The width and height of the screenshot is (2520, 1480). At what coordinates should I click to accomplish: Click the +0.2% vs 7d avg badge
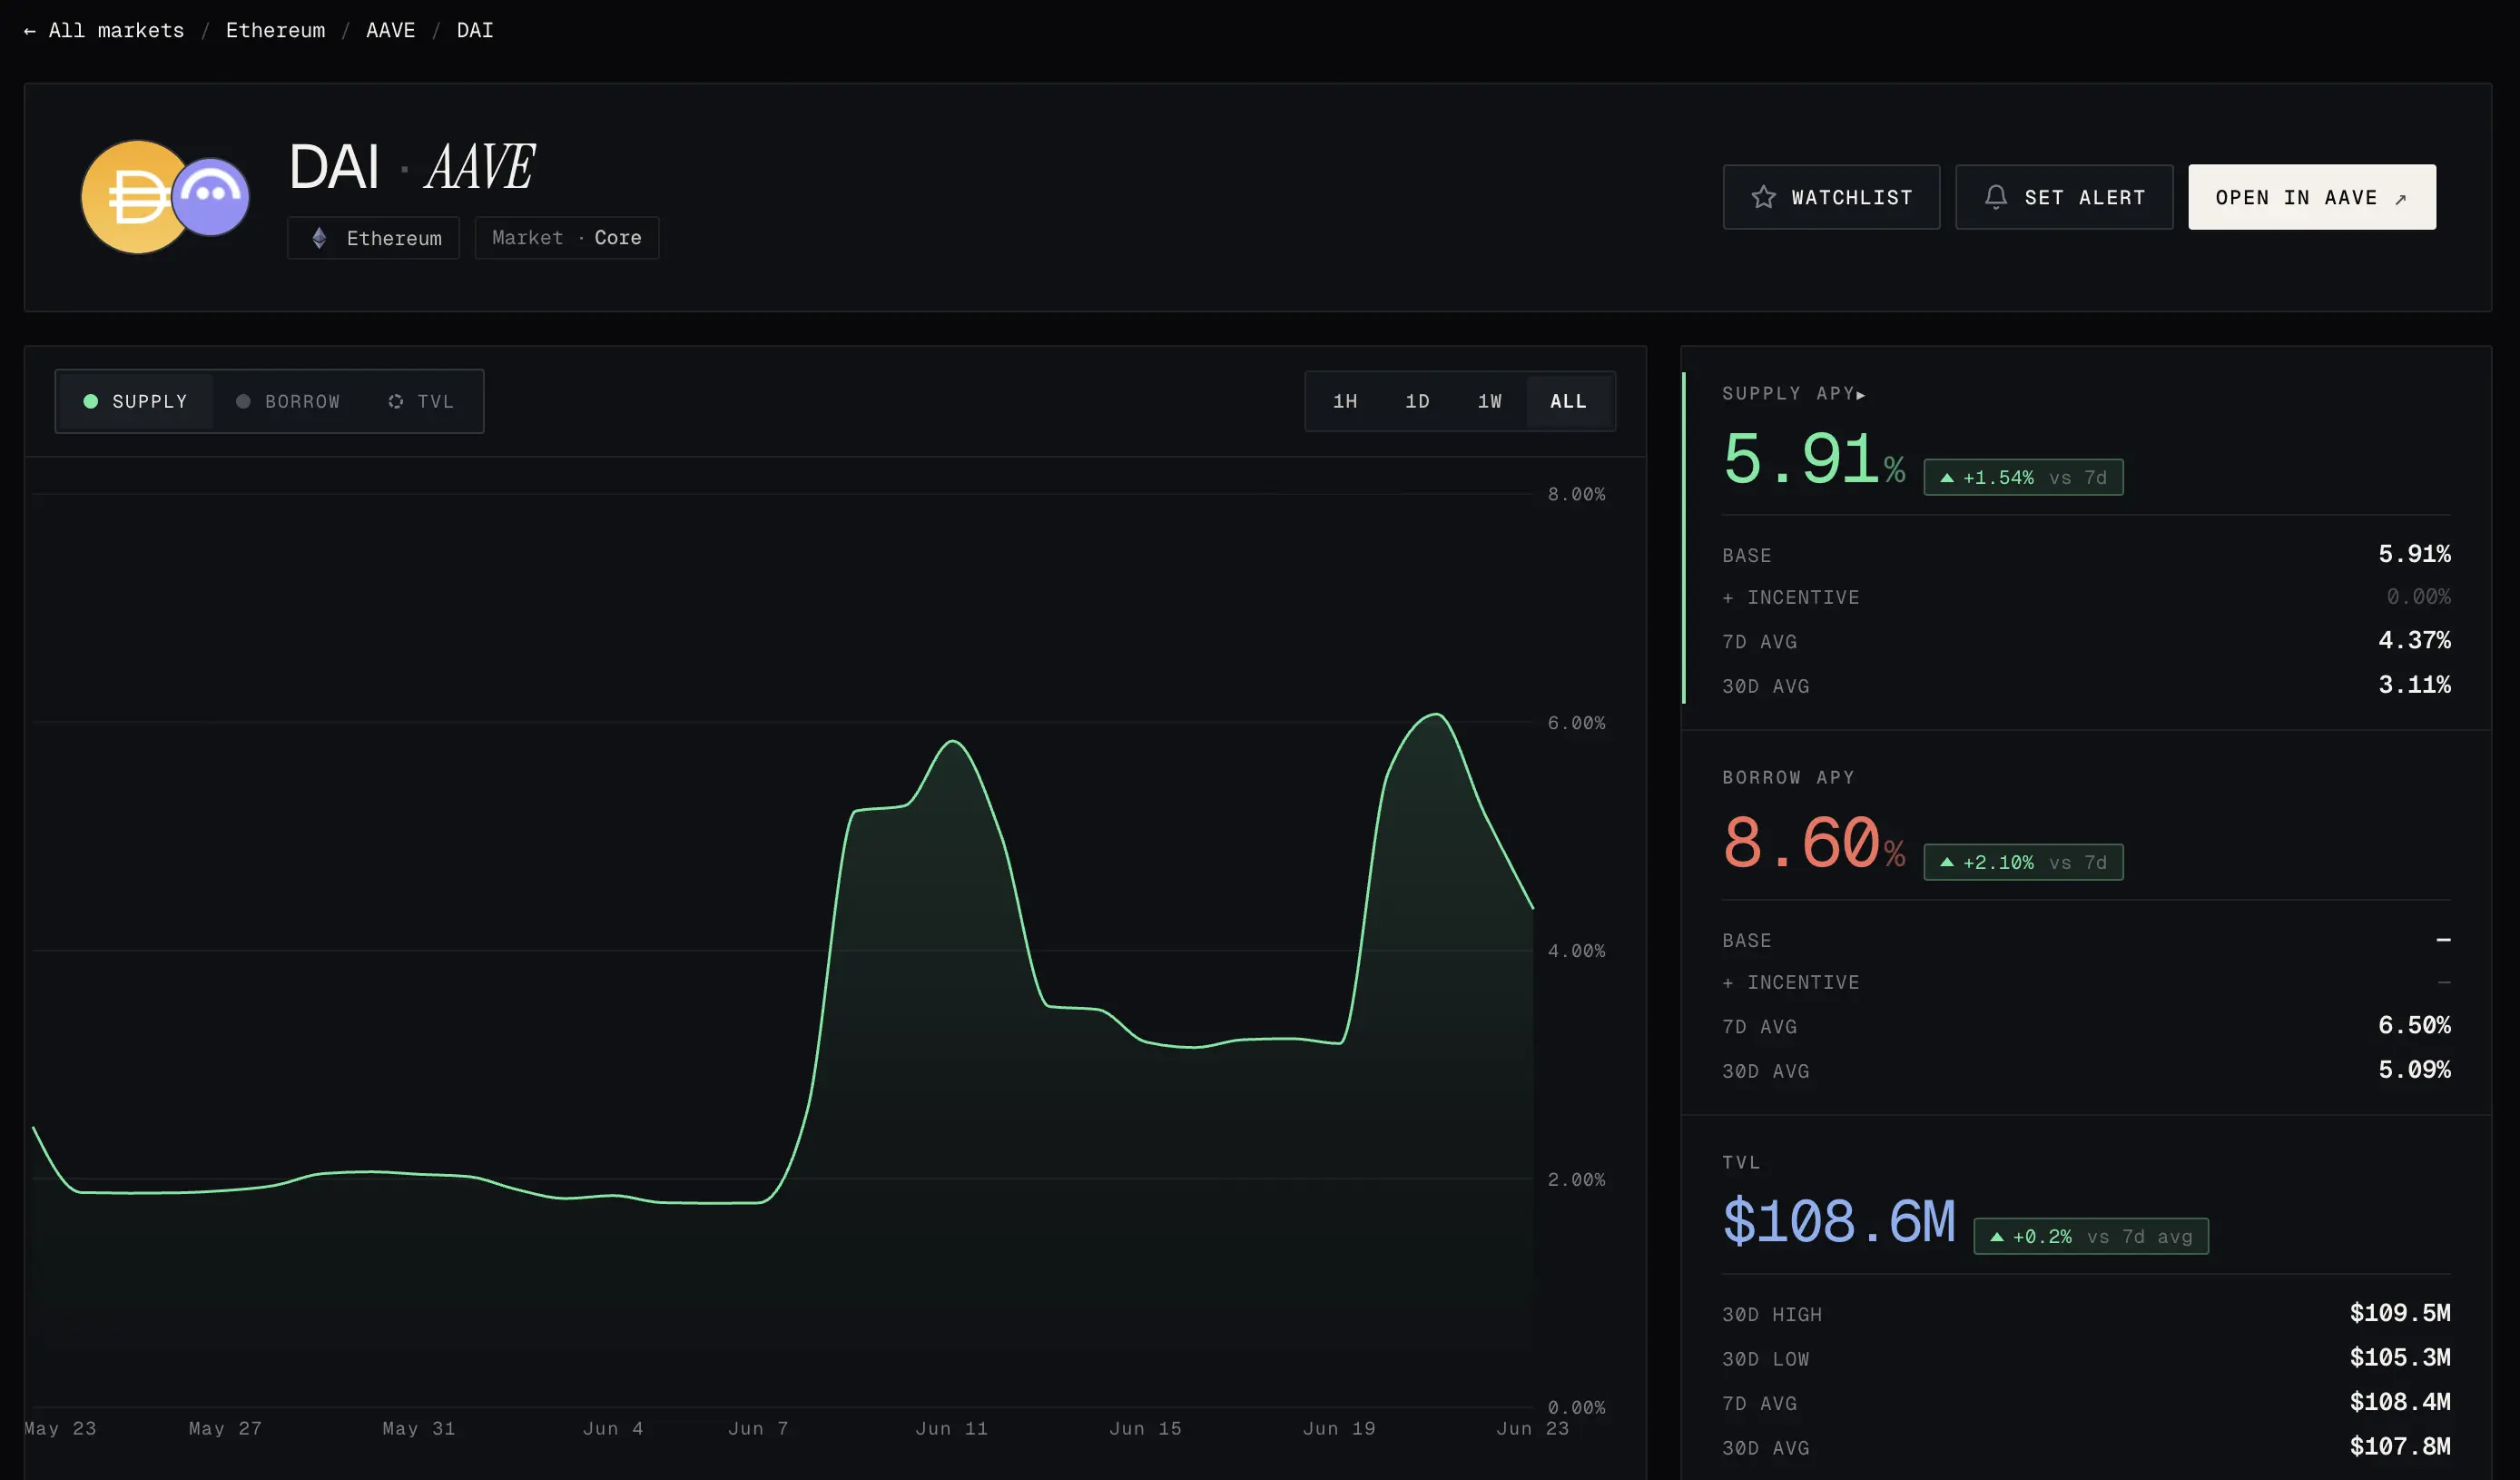point(2091,1237)
